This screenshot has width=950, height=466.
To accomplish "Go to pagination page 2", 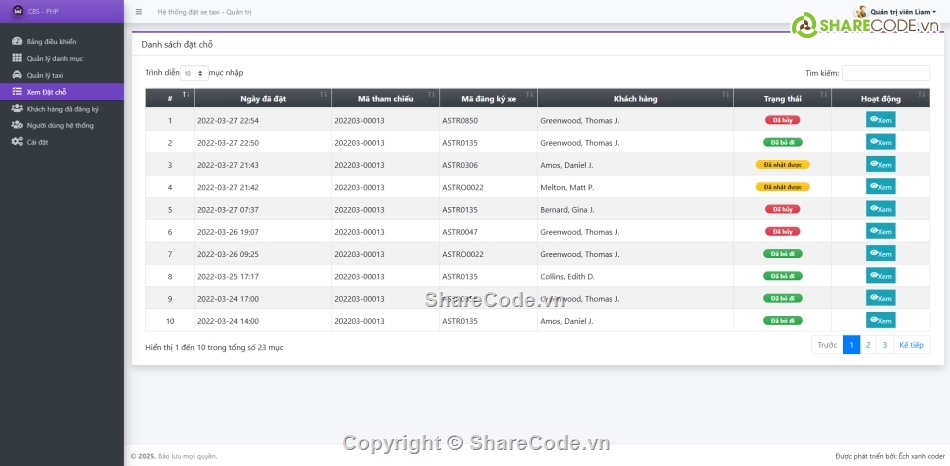I will point(868,345).
